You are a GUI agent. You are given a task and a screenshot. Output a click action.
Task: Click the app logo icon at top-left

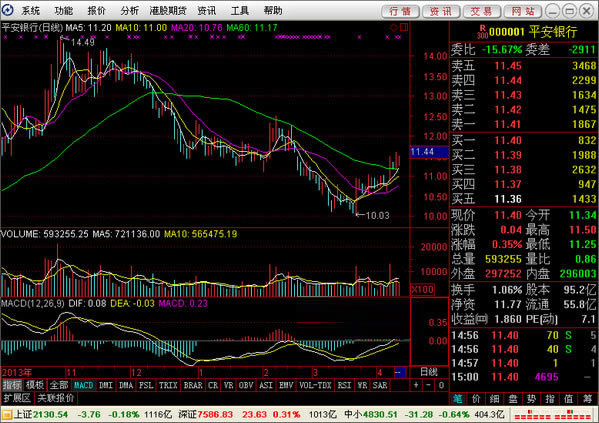(x=8, y=10)
